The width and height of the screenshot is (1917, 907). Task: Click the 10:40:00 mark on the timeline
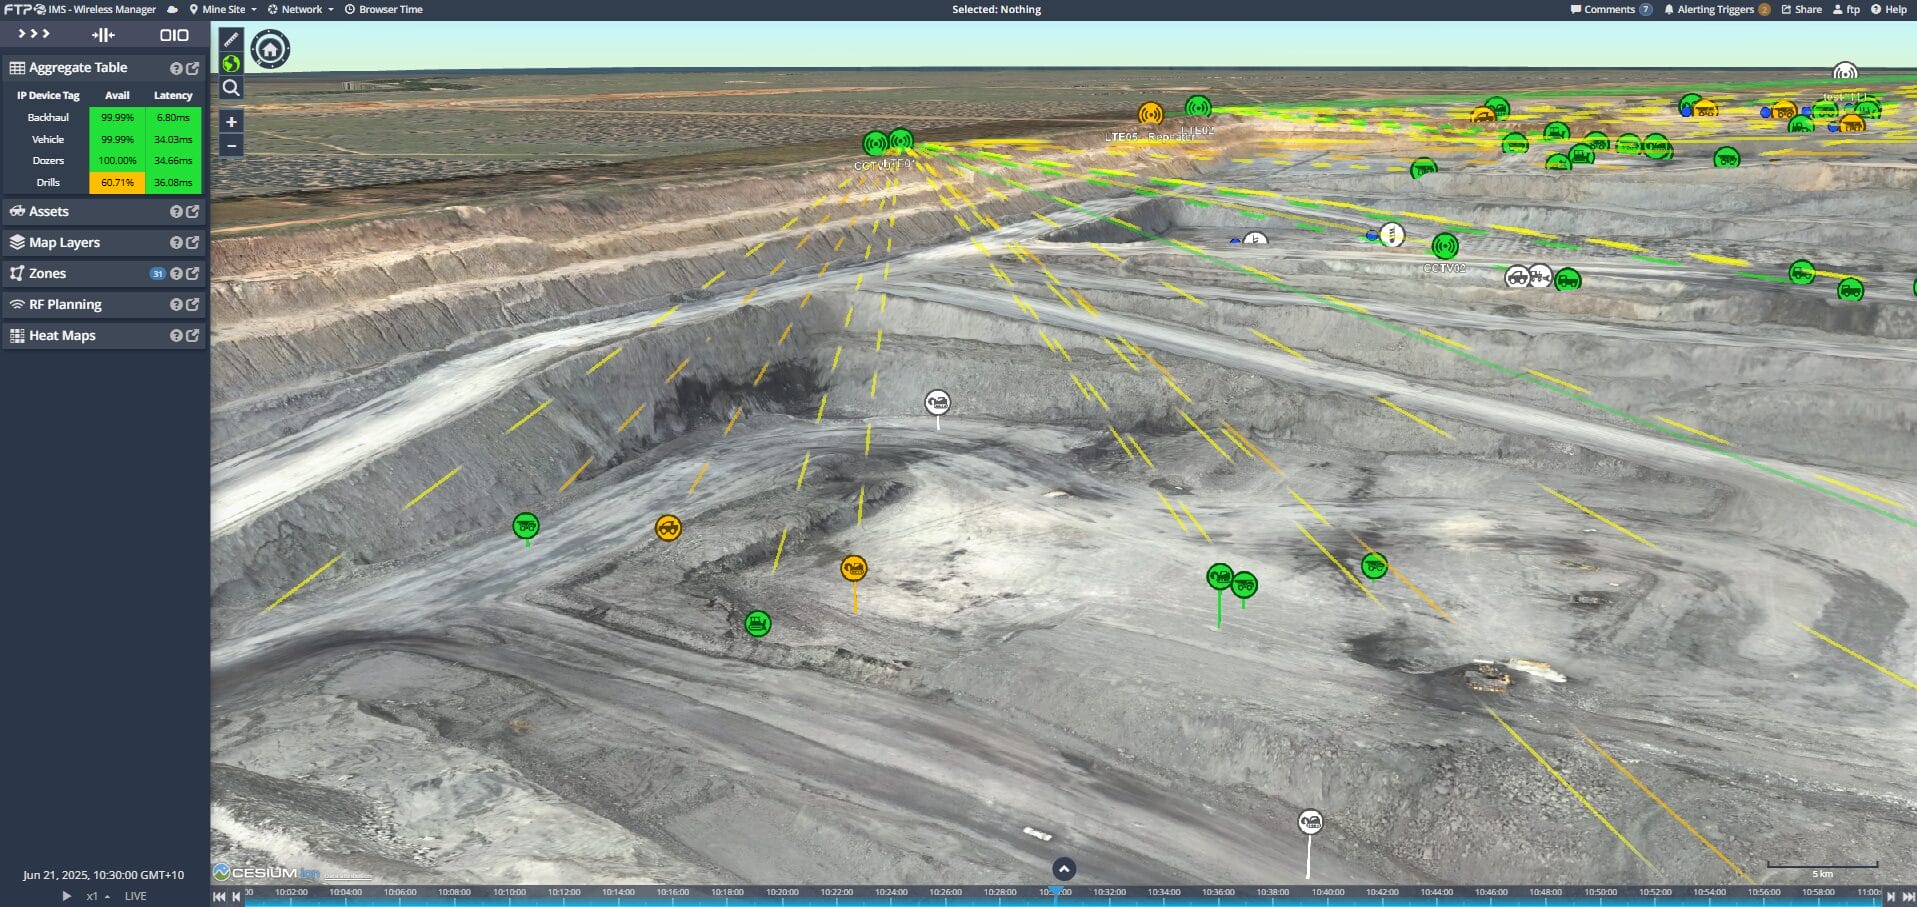[x=1328, y=892]
